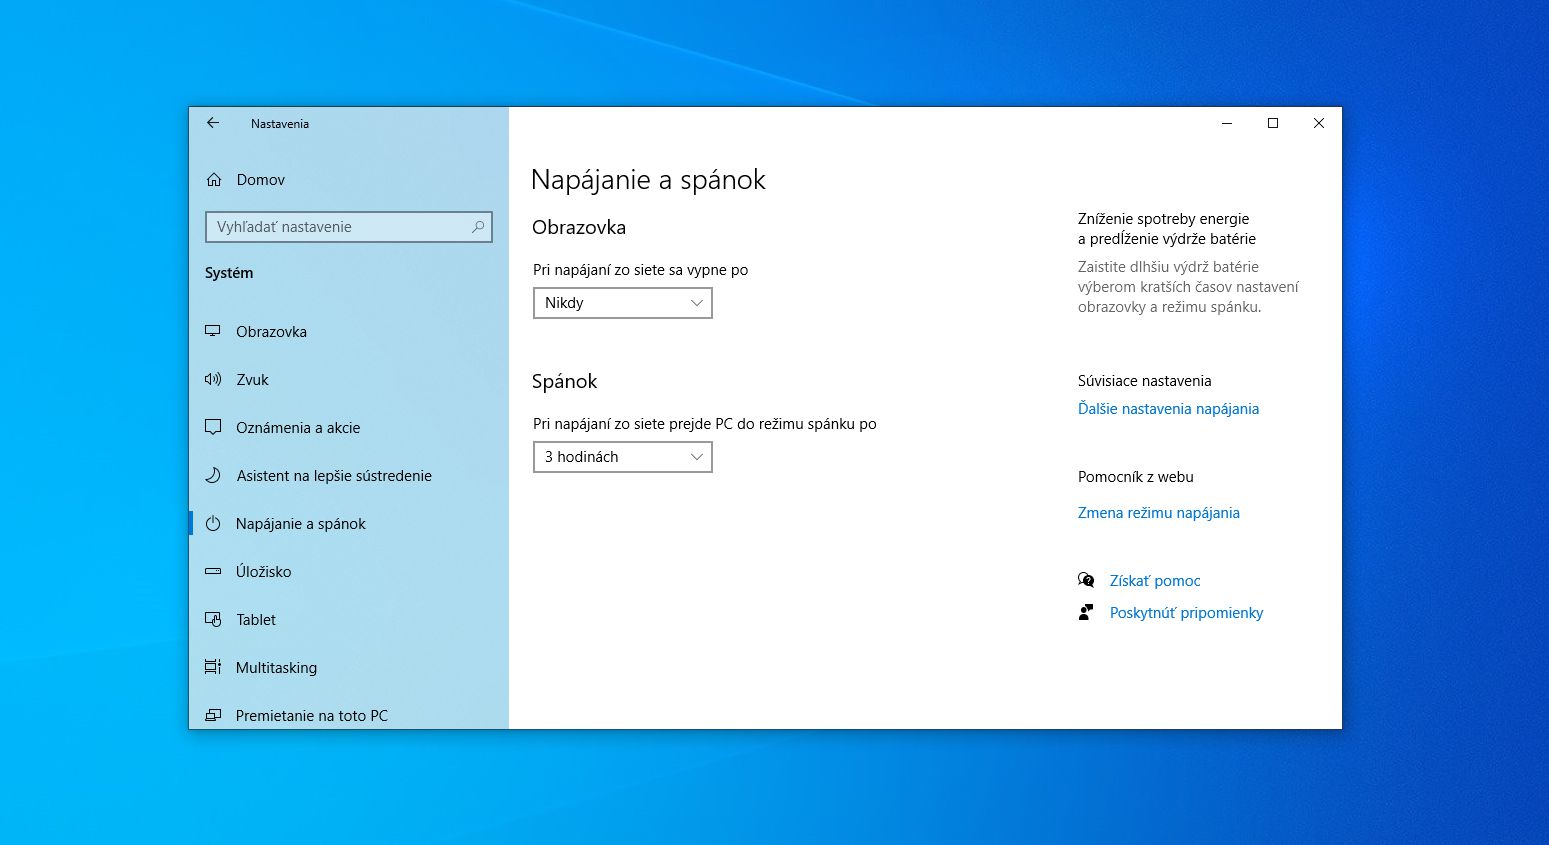The width and height of the screenshot is (1549, 845).
Task: Click the Oznámenia a akcie icon
Action: point(213,427)
